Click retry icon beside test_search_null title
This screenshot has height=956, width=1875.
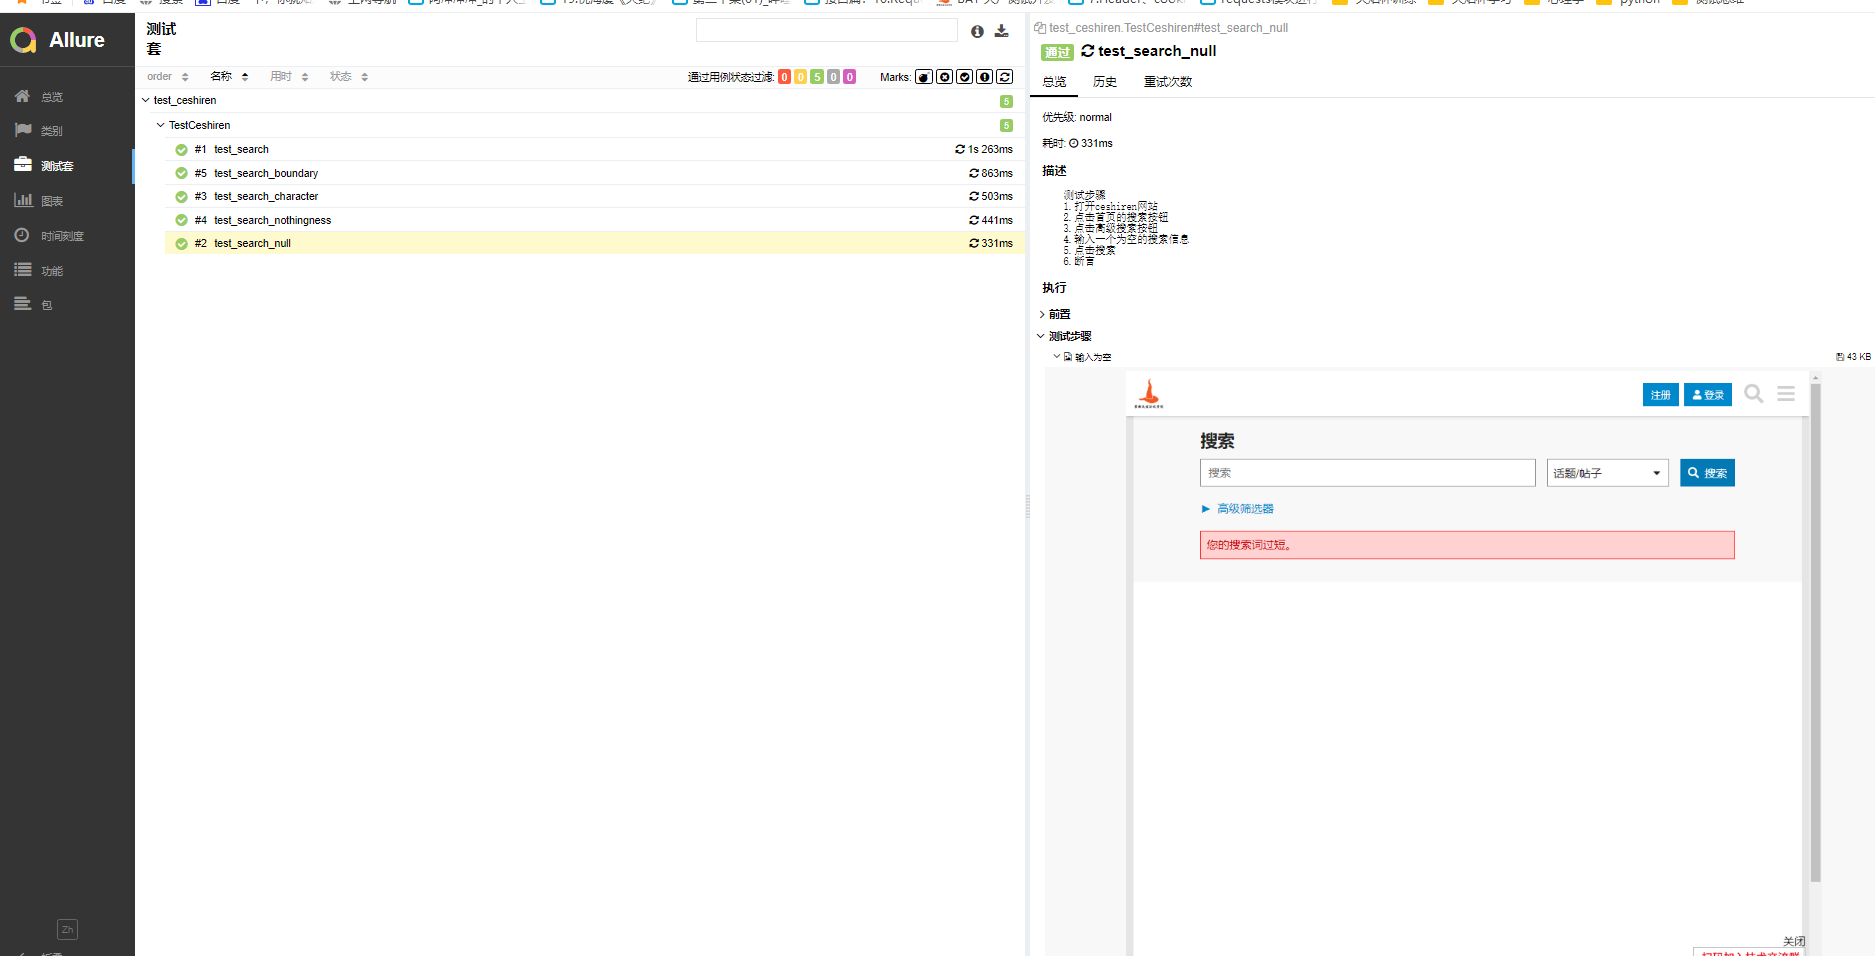pyautogui.click(x=1087, y=51)
